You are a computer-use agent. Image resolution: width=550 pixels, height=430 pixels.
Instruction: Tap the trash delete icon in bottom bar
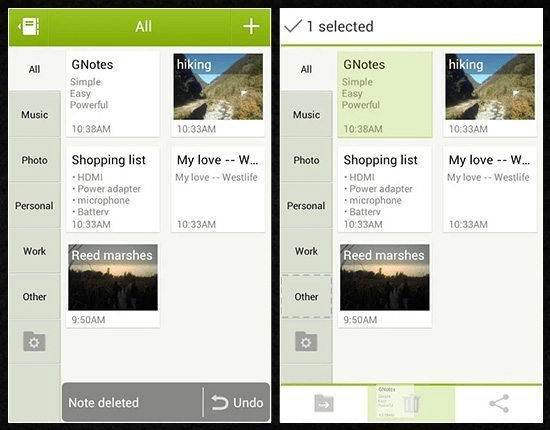(411, 403)
